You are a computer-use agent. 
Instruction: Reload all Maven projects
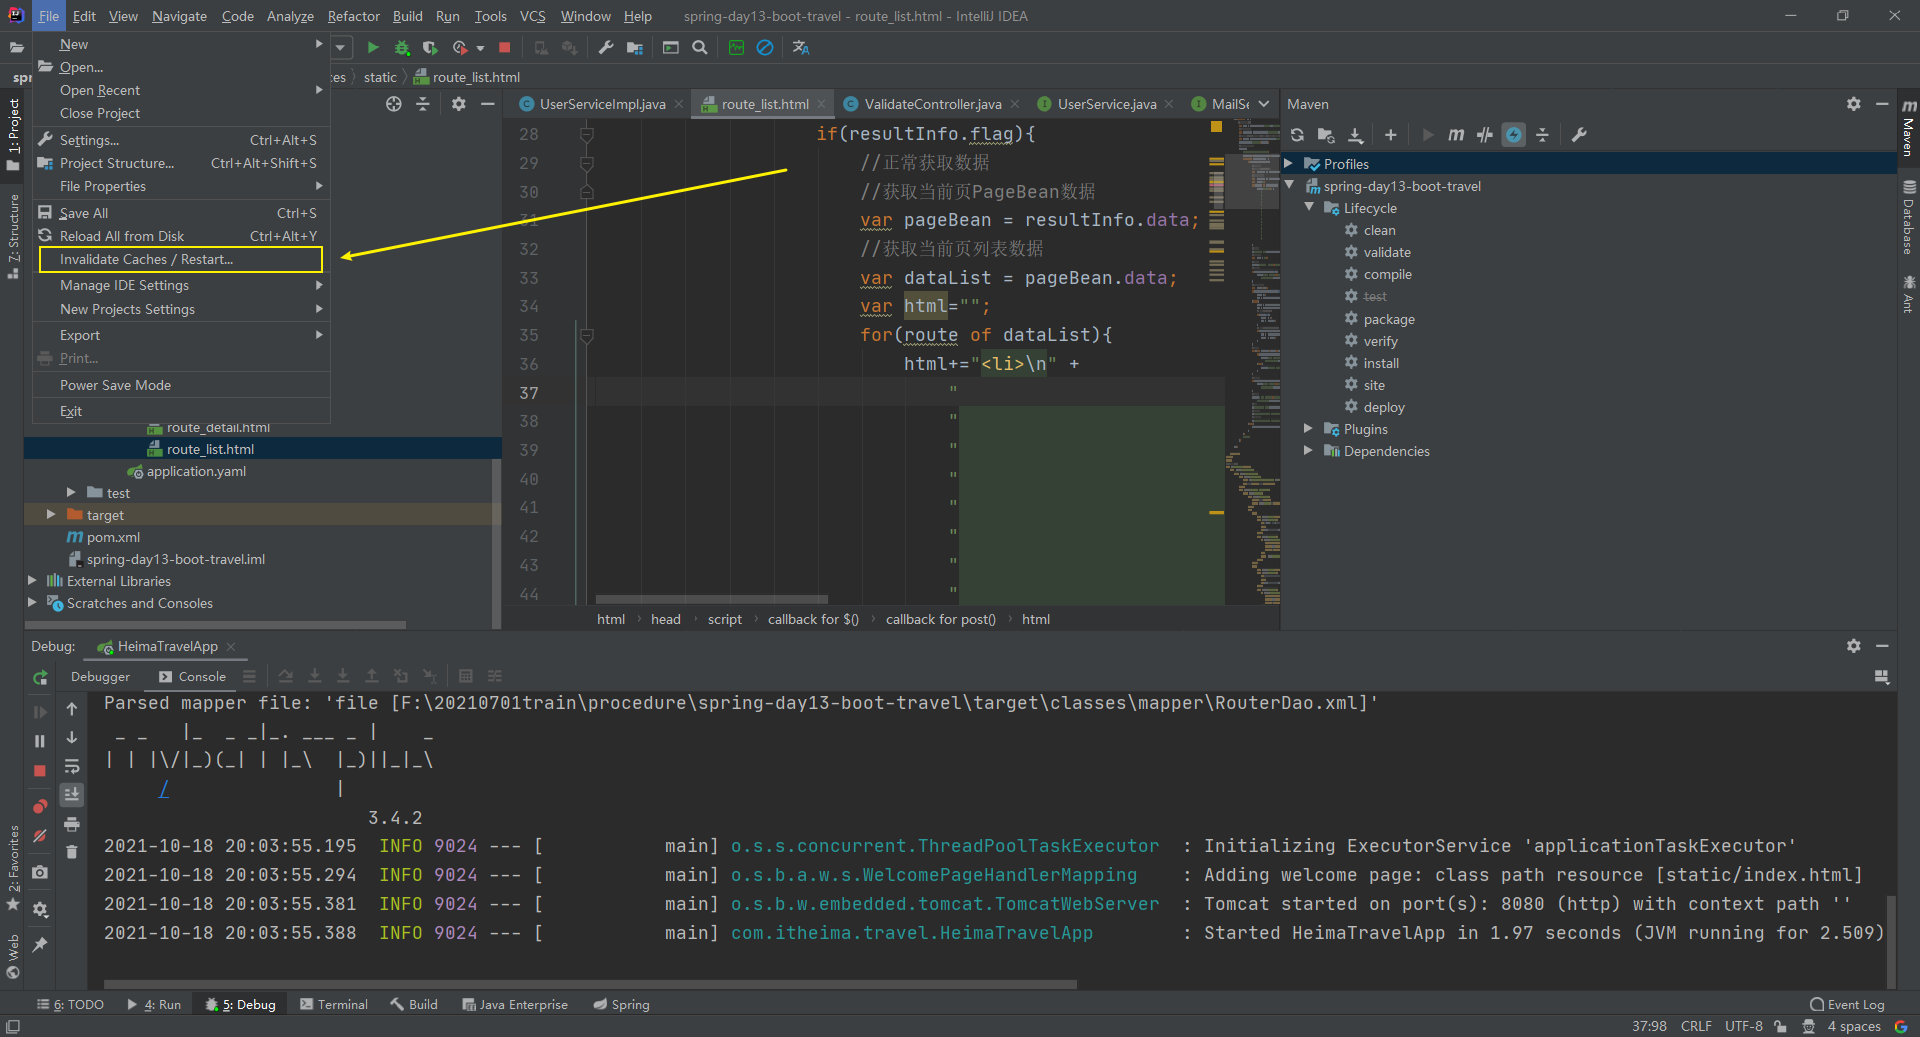coord(1297,135)
